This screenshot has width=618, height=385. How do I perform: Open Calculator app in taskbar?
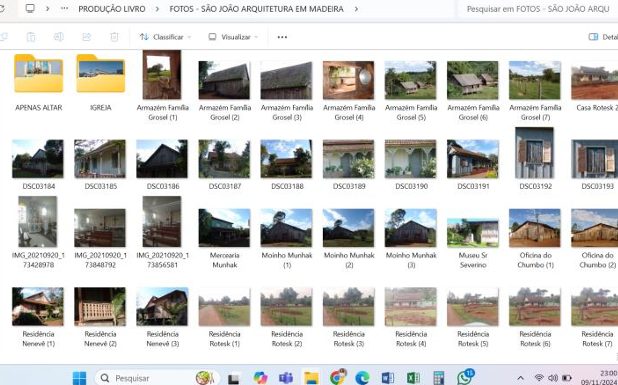pyautogui.click(x=438, y=378)
